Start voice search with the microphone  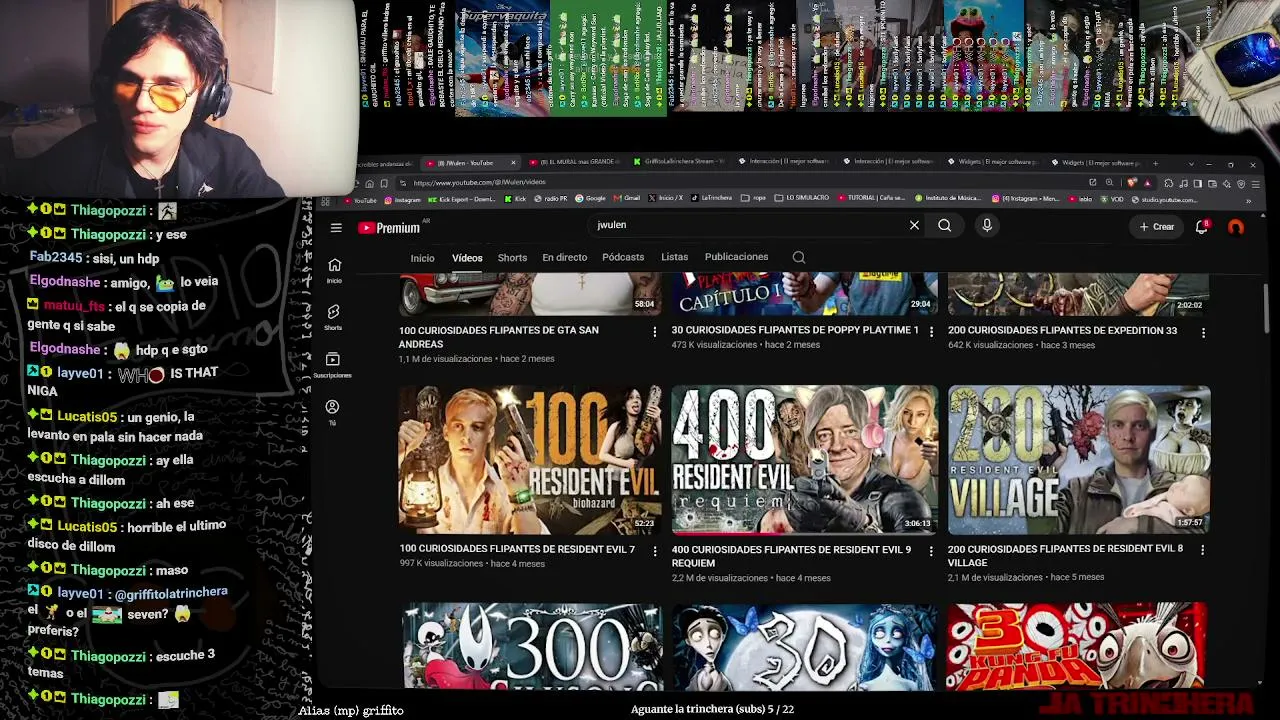tap(987, 226)
